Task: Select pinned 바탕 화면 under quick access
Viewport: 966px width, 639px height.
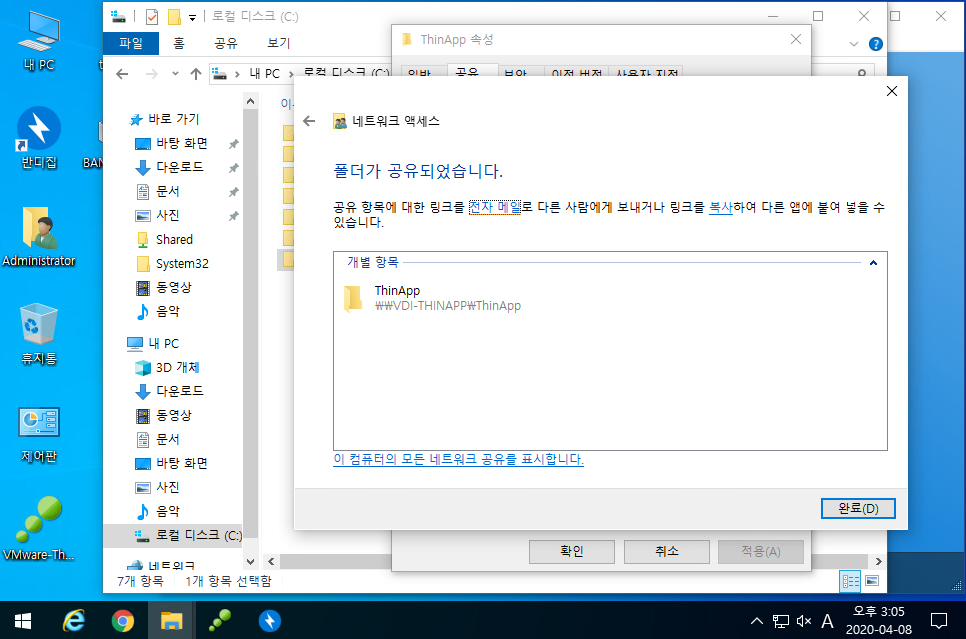Action: (181, 144)
